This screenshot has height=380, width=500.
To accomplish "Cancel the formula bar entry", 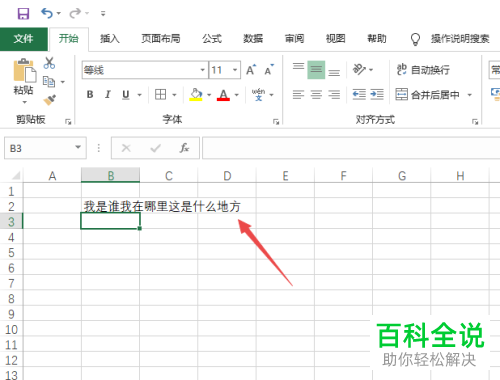I will pos(126,148).
